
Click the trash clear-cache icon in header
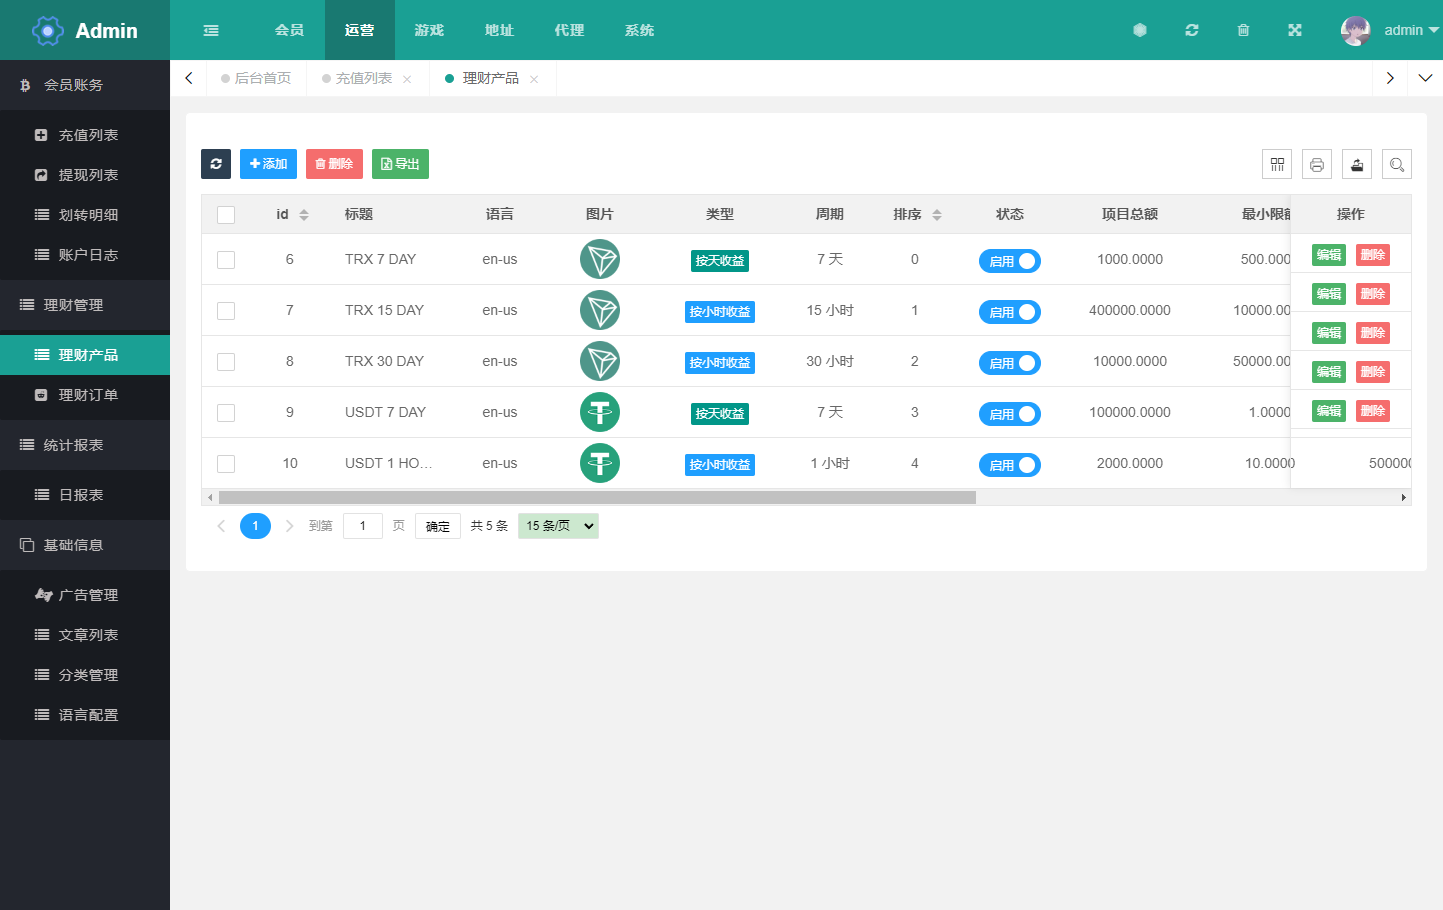pyautogui.click(x=1243, y=30)
